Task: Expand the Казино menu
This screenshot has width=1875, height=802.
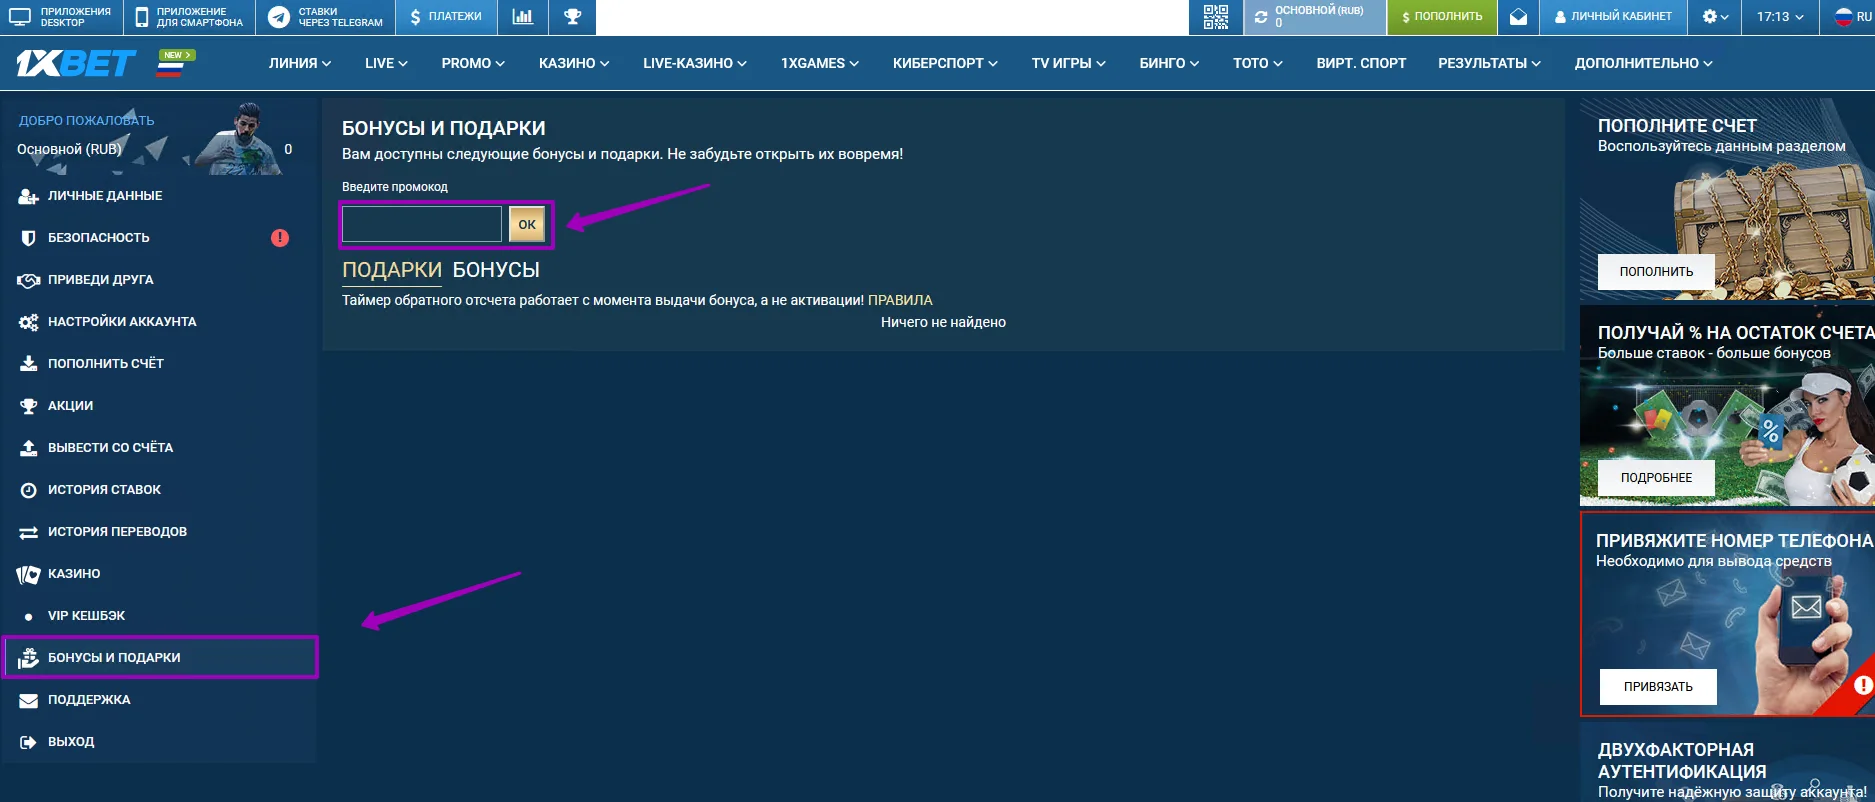Action: click(574, 63)
